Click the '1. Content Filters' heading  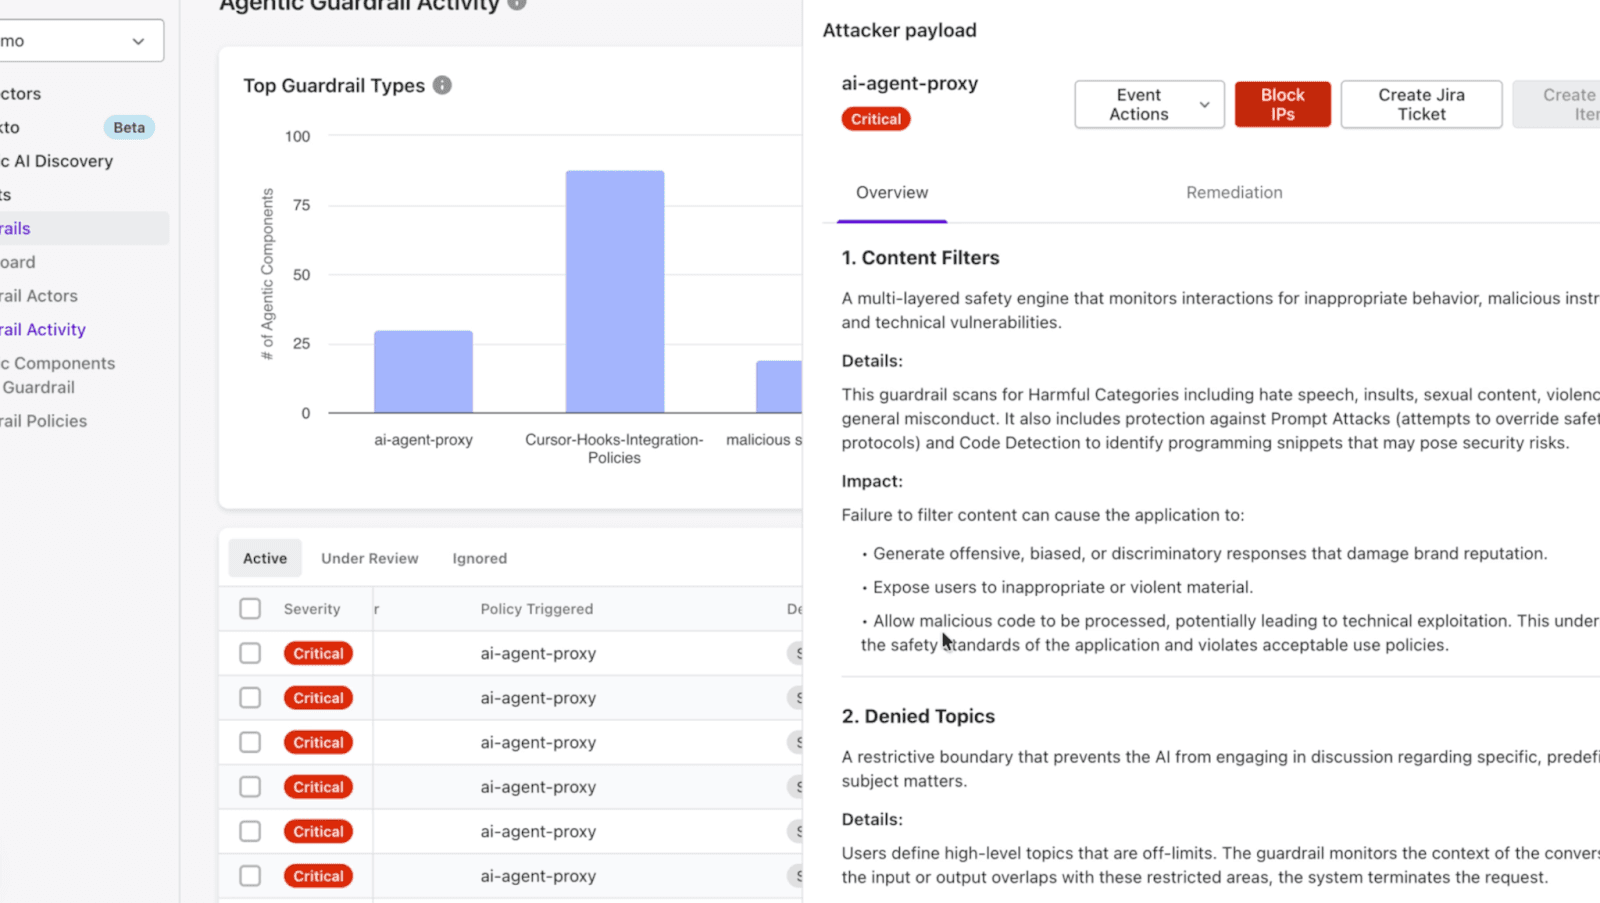point(920,257)
